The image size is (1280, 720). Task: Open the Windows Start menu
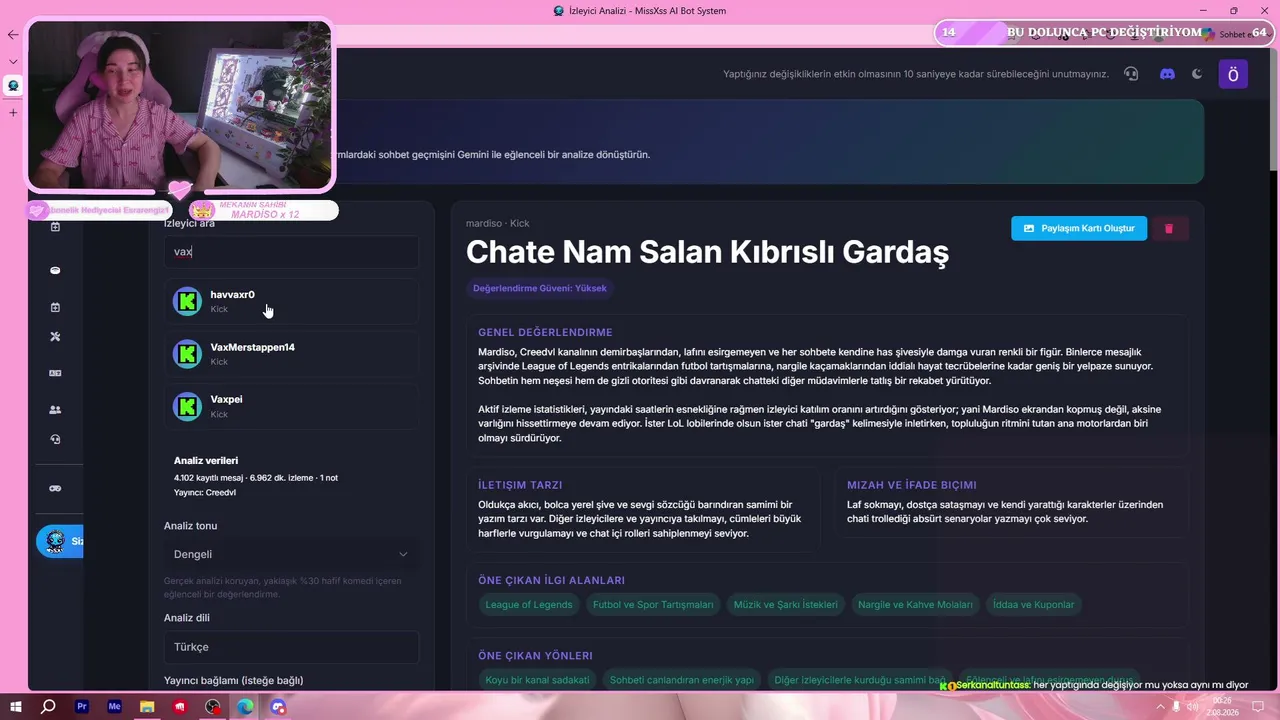pos(15,707)
